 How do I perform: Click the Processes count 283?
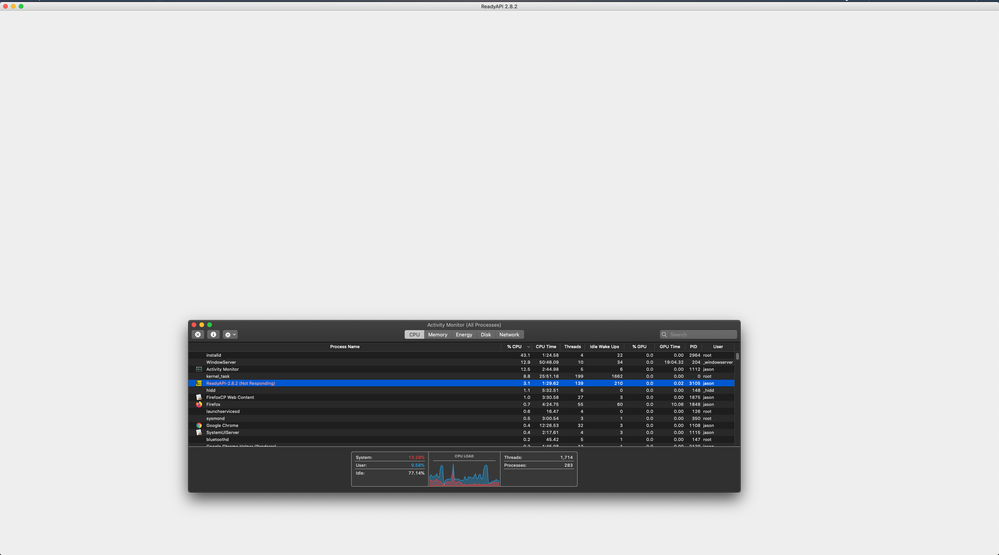[568, 465]
